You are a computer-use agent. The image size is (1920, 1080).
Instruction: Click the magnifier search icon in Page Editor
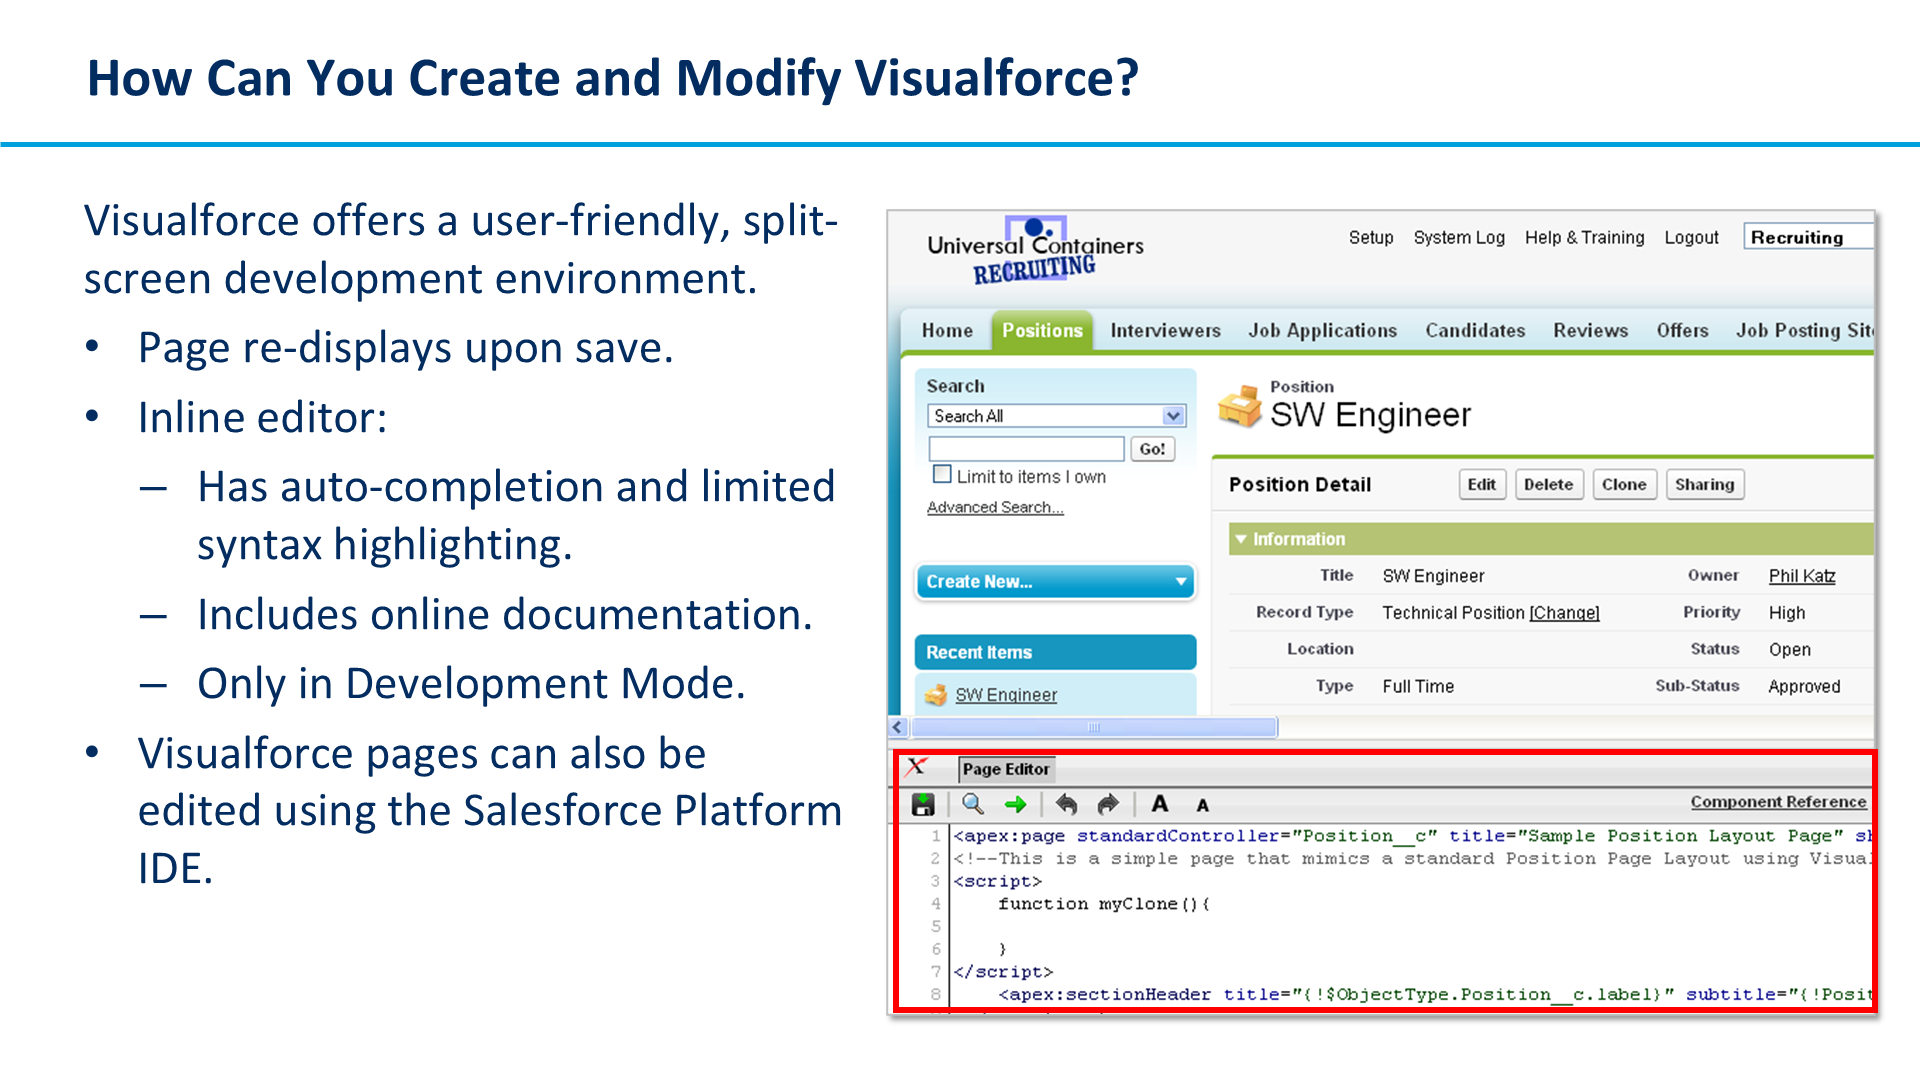[x=972, y=804]
